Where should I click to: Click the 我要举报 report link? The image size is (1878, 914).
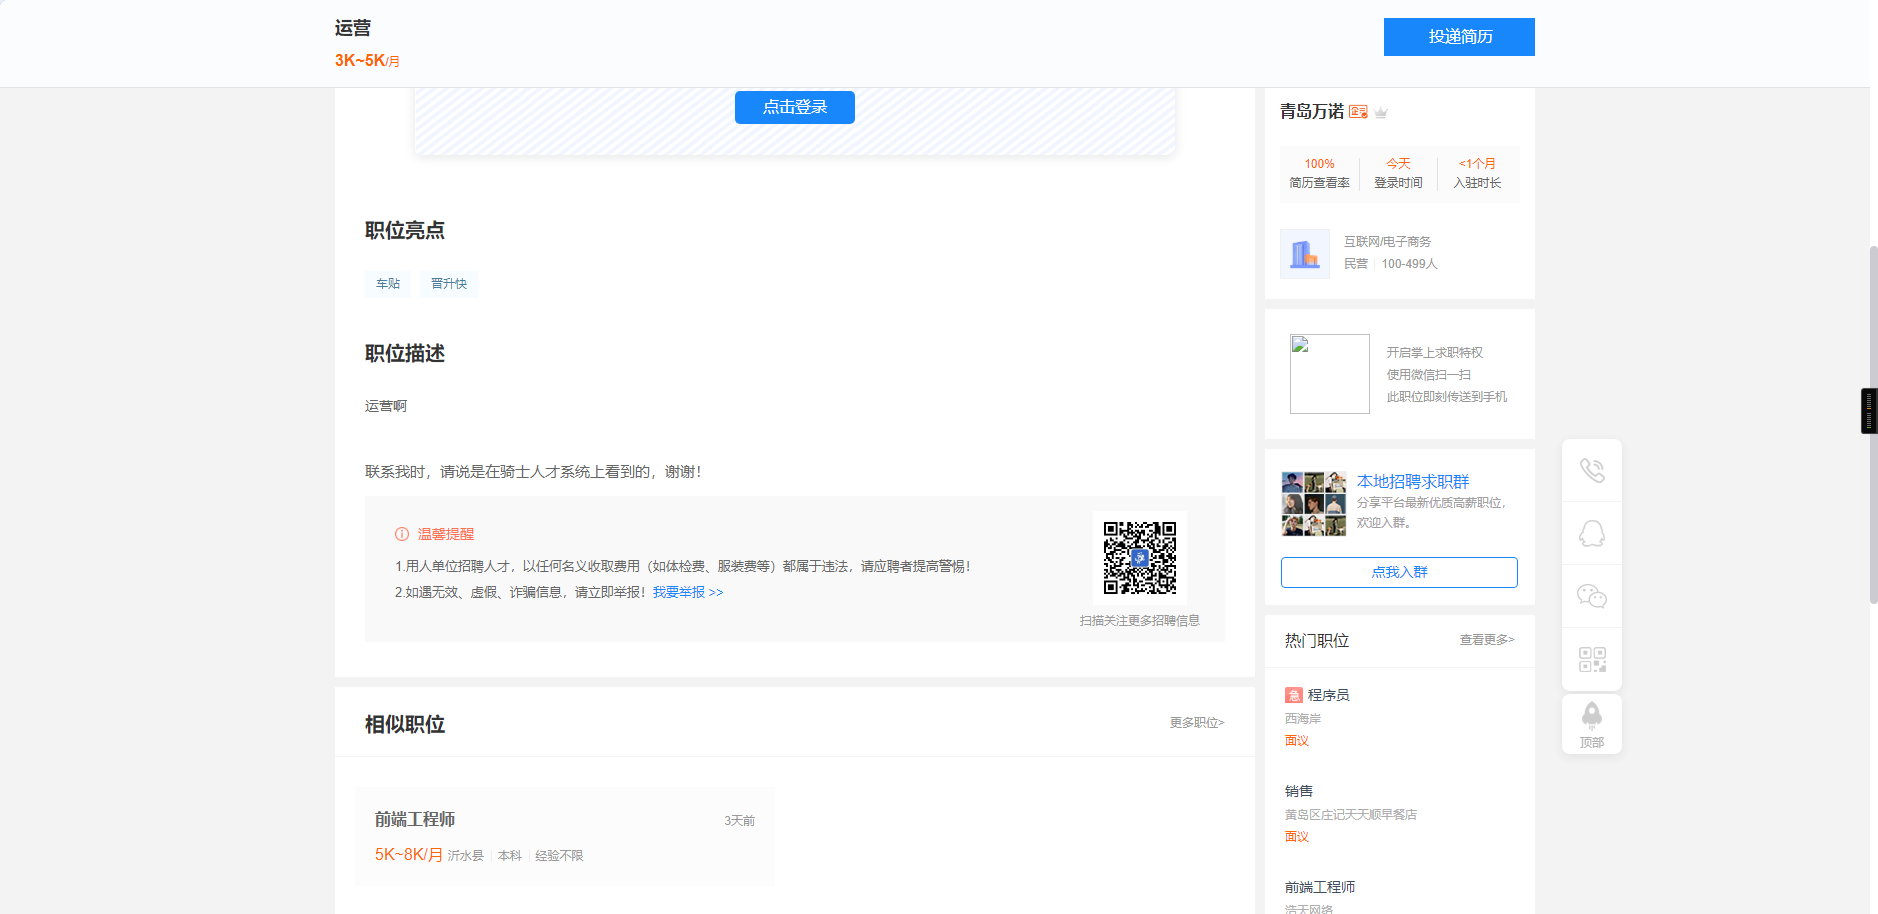[680, 592]
